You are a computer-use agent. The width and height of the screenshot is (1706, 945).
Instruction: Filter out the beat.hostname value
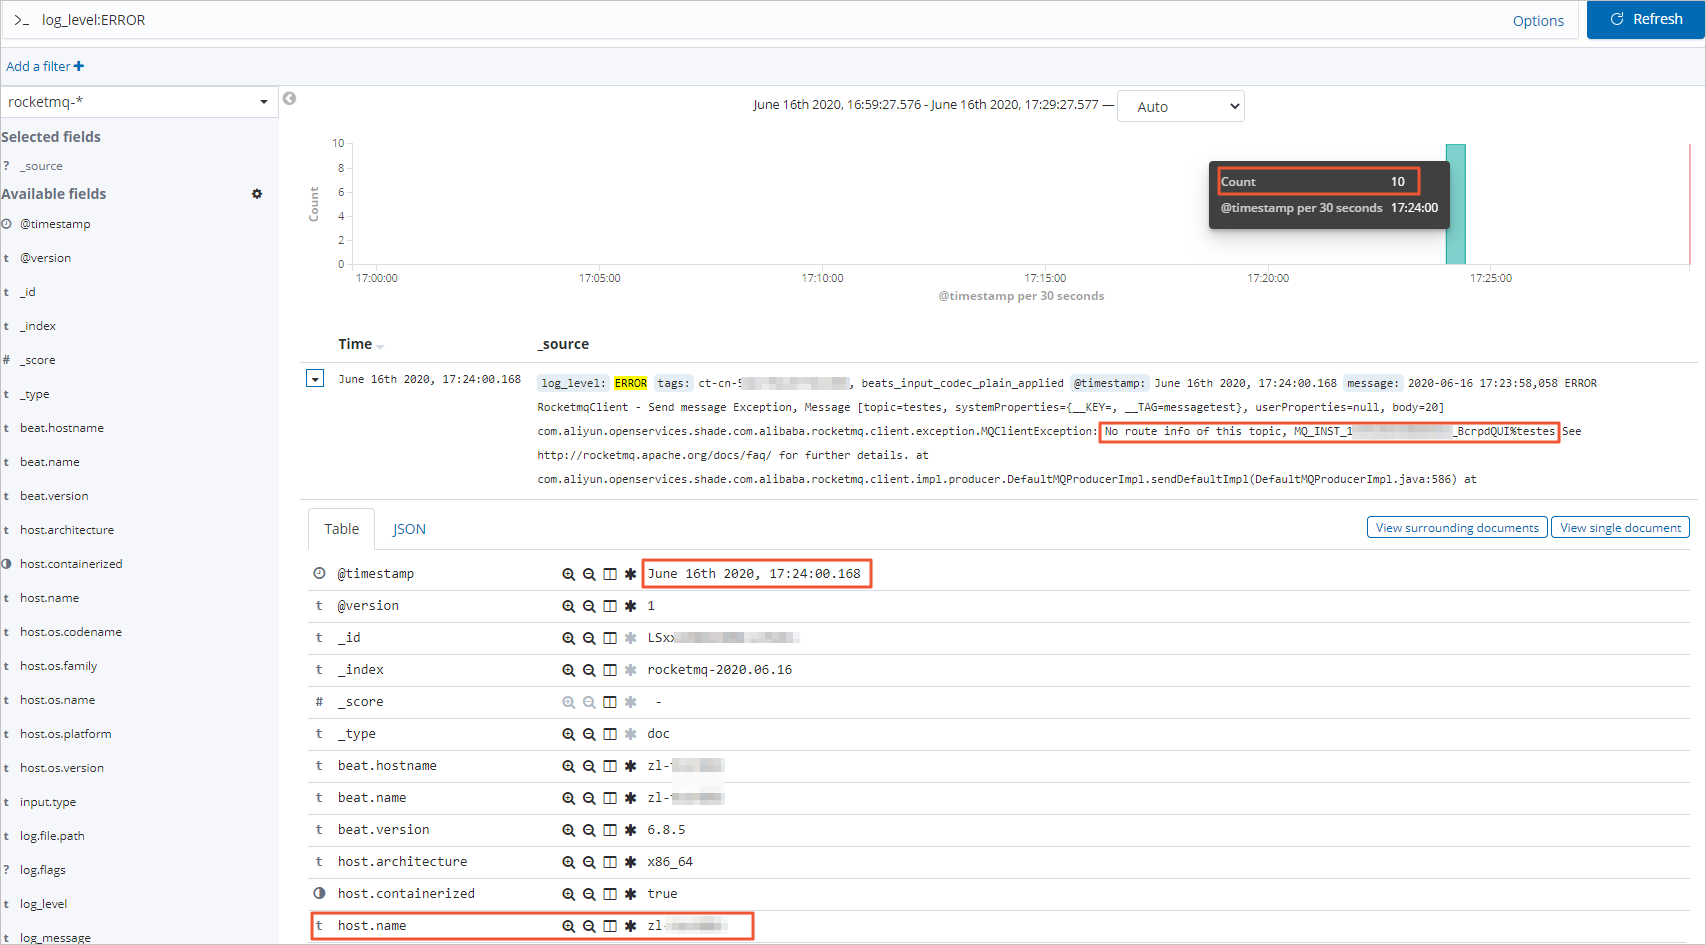[x=589, y=766]
